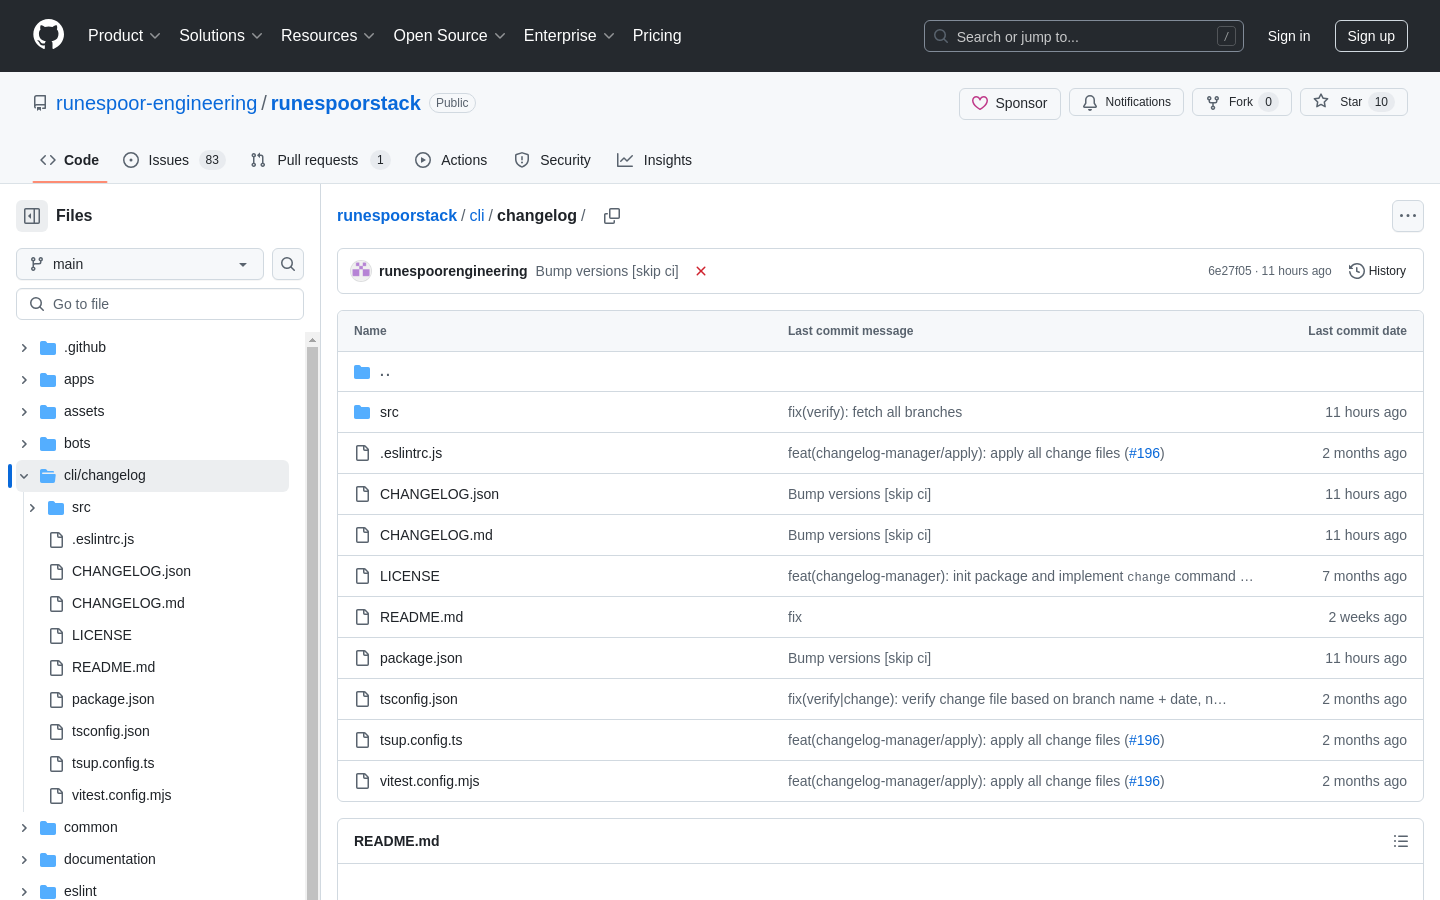
Task: Collapse the cli/changelog folder chevron
Action: [24, 476]
